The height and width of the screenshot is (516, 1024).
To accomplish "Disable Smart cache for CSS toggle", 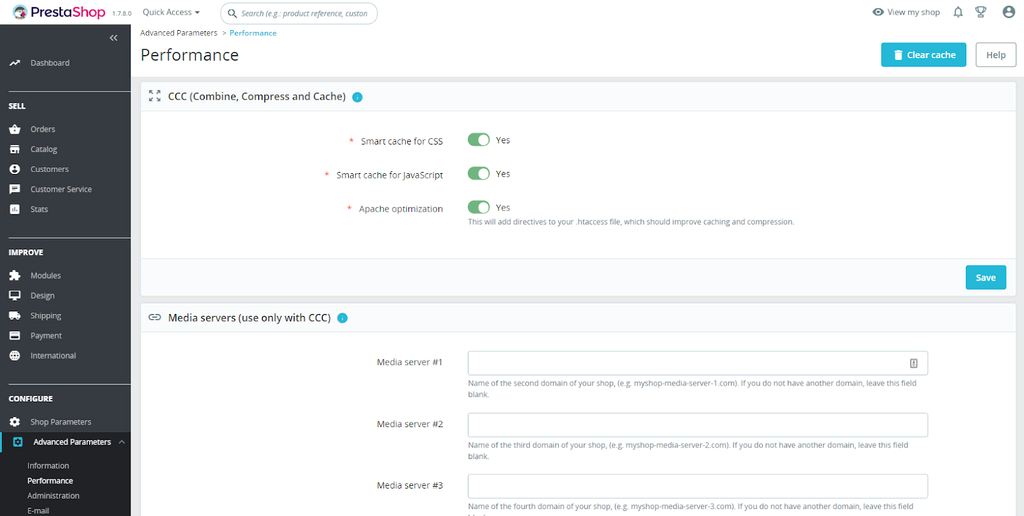I will pos(479,141).
